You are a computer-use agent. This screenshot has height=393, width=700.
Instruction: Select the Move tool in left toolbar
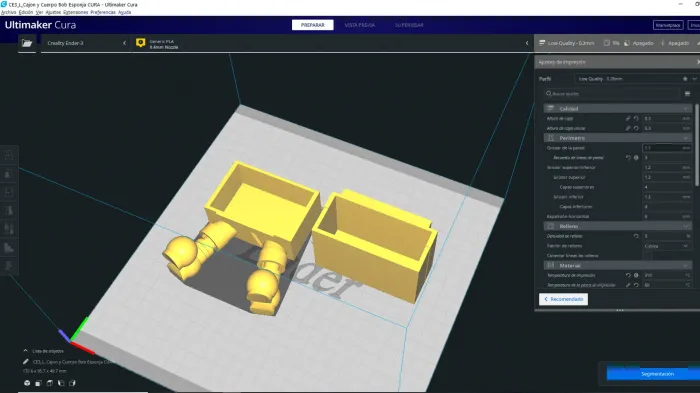click(9, 155)
